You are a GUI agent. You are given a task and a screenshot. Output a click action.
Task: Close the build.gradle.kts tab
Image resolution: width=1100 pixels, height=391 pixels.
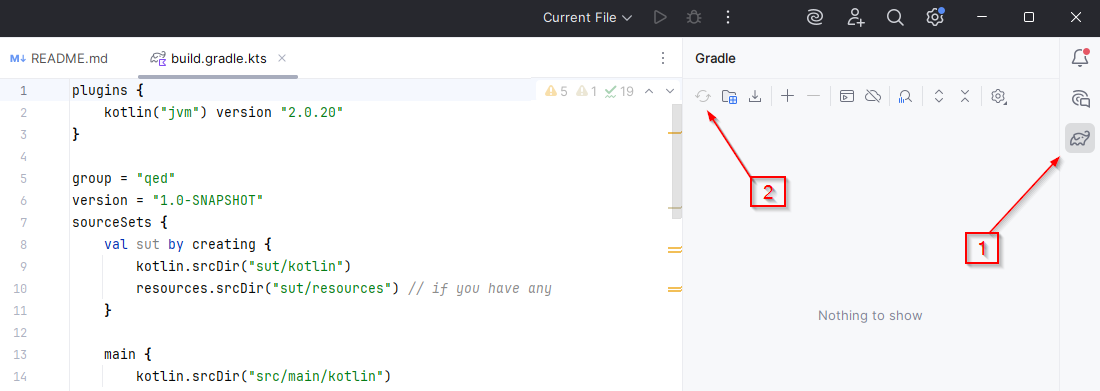click(x=282, y=58)
